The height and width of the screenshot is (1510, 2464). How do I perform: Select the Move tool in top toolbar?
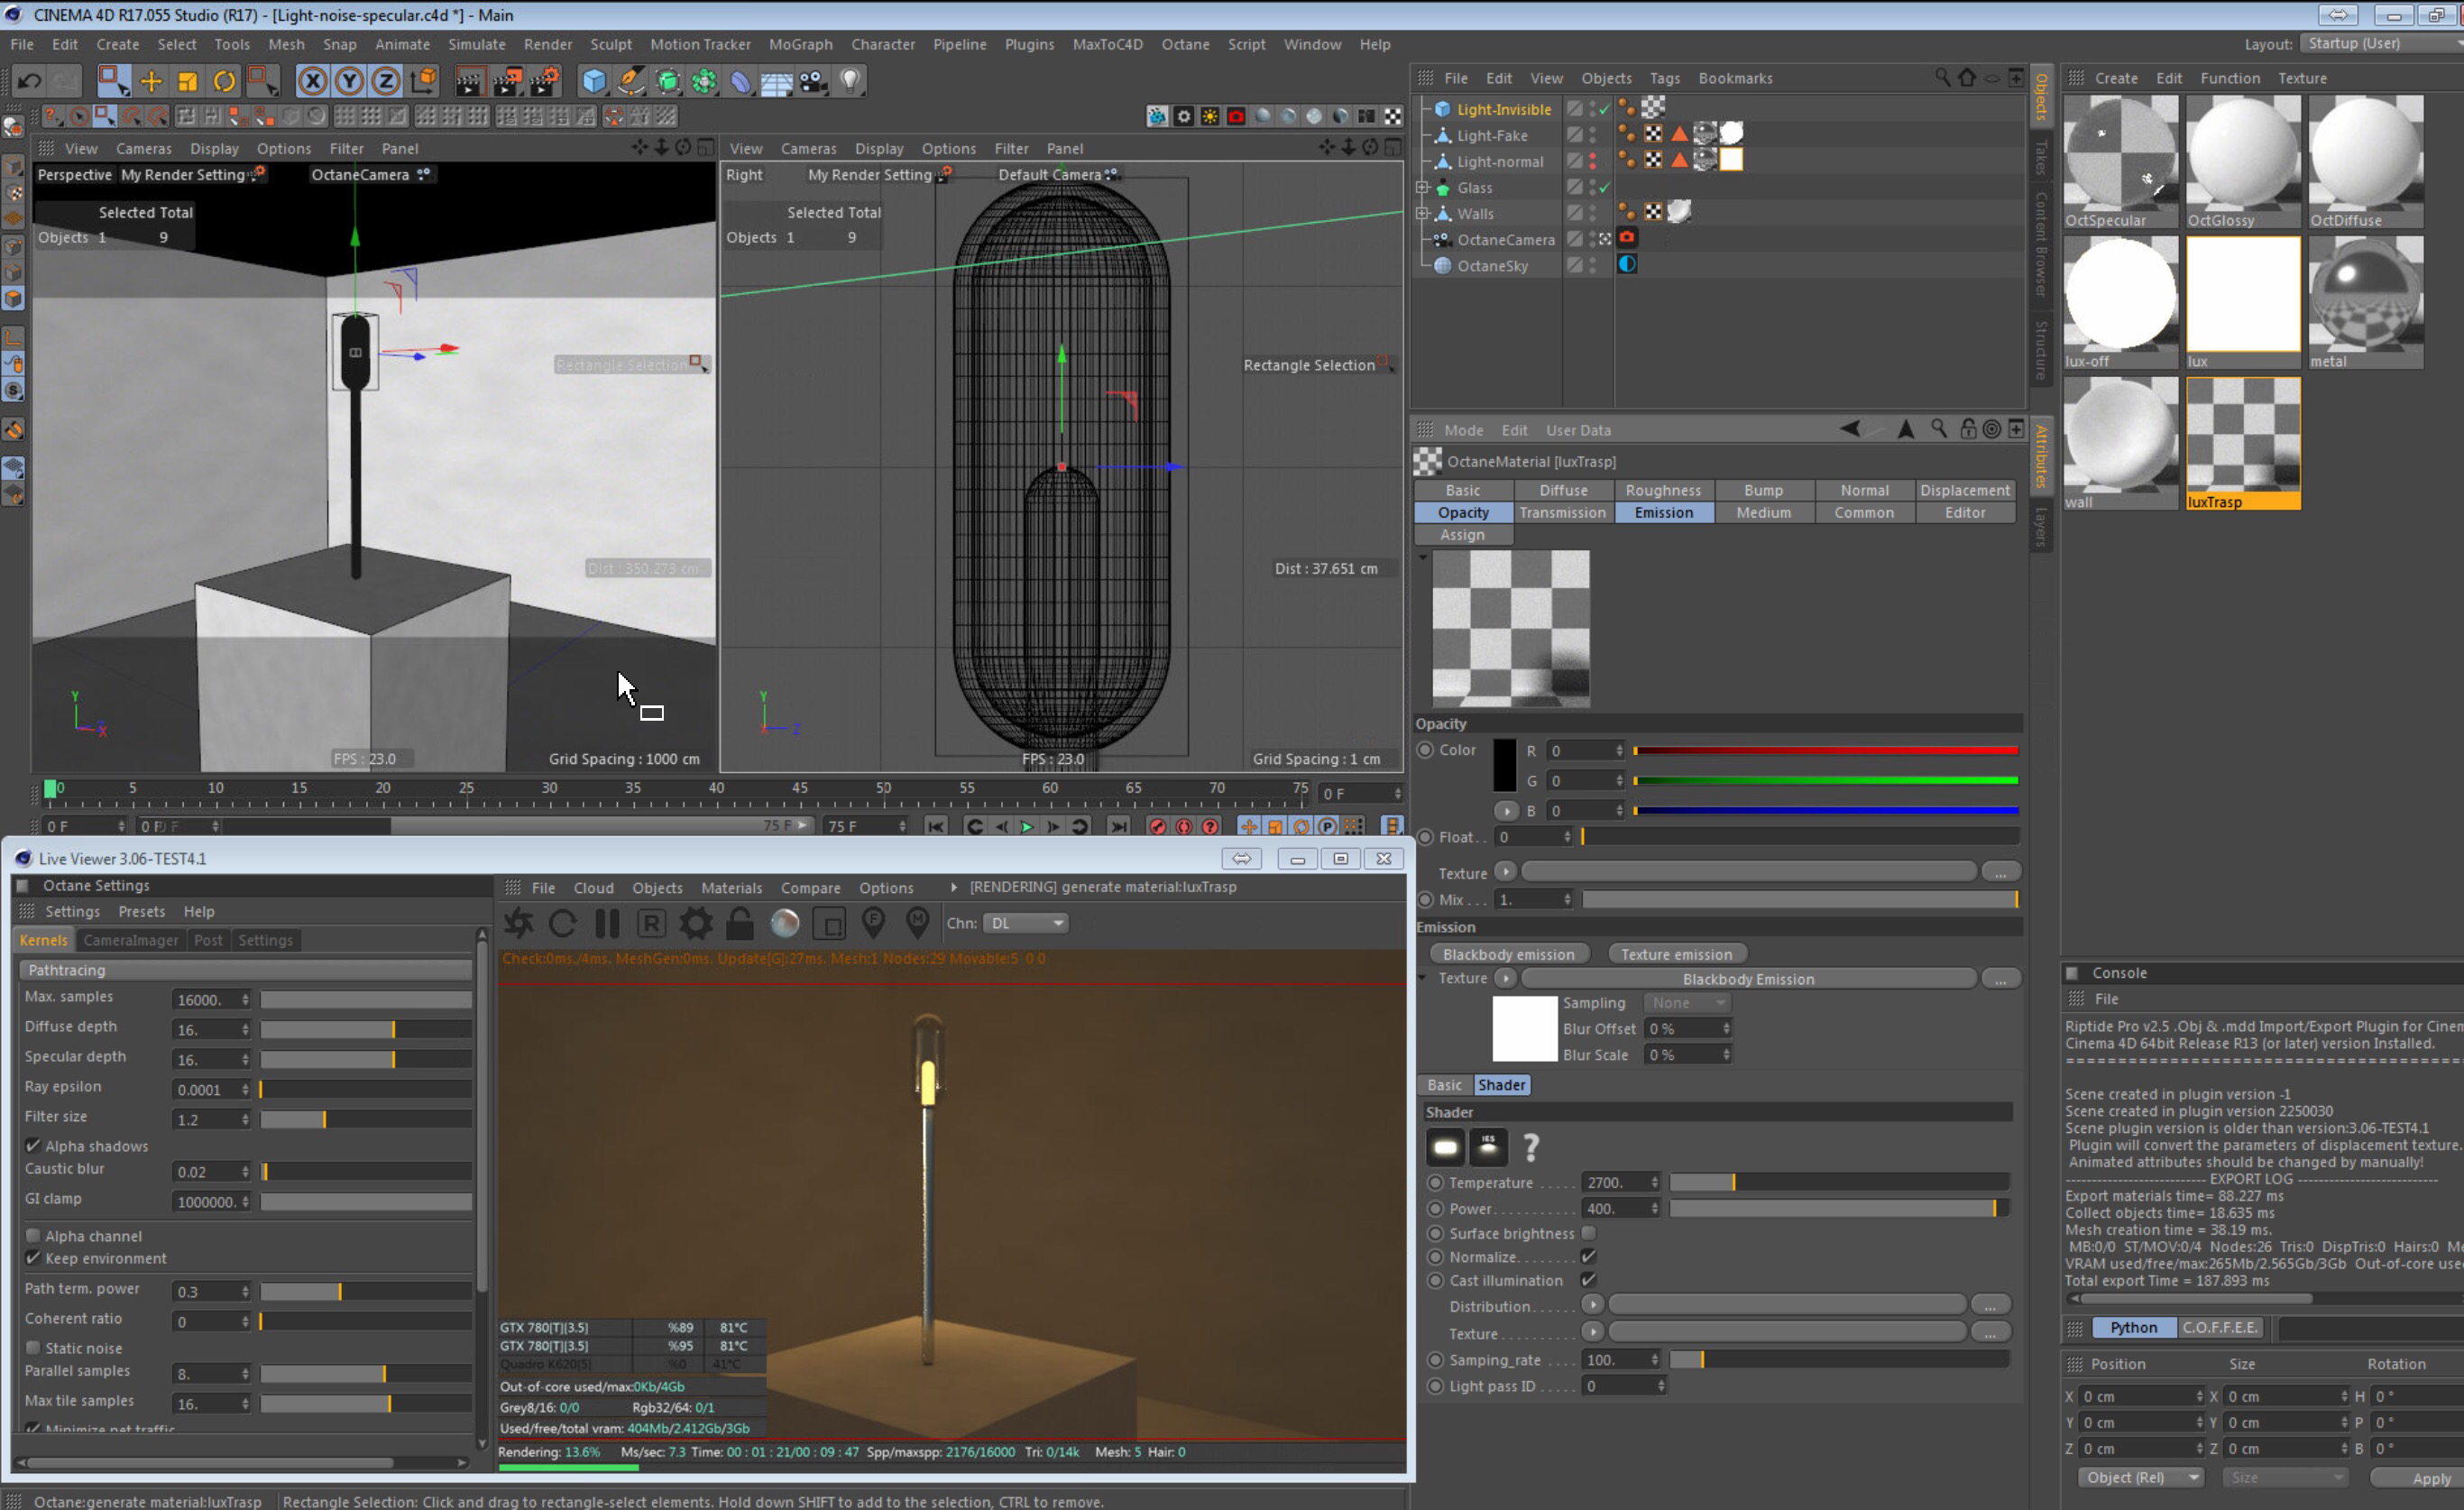(x=151, y=81)
